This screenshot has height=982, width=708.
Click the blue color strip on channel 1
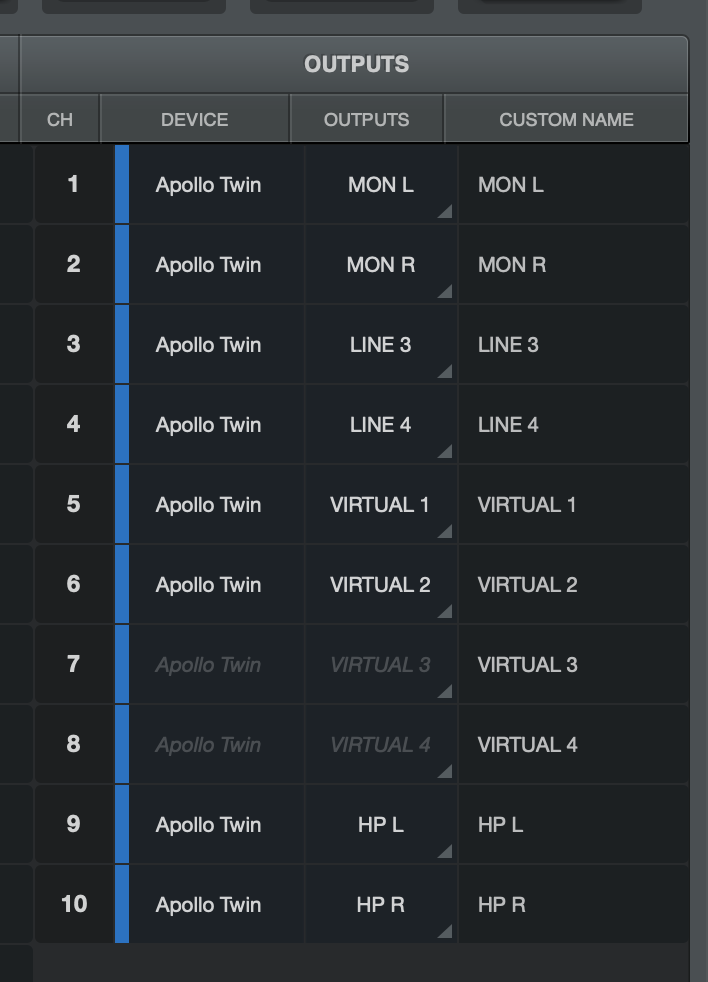point(122,185)
